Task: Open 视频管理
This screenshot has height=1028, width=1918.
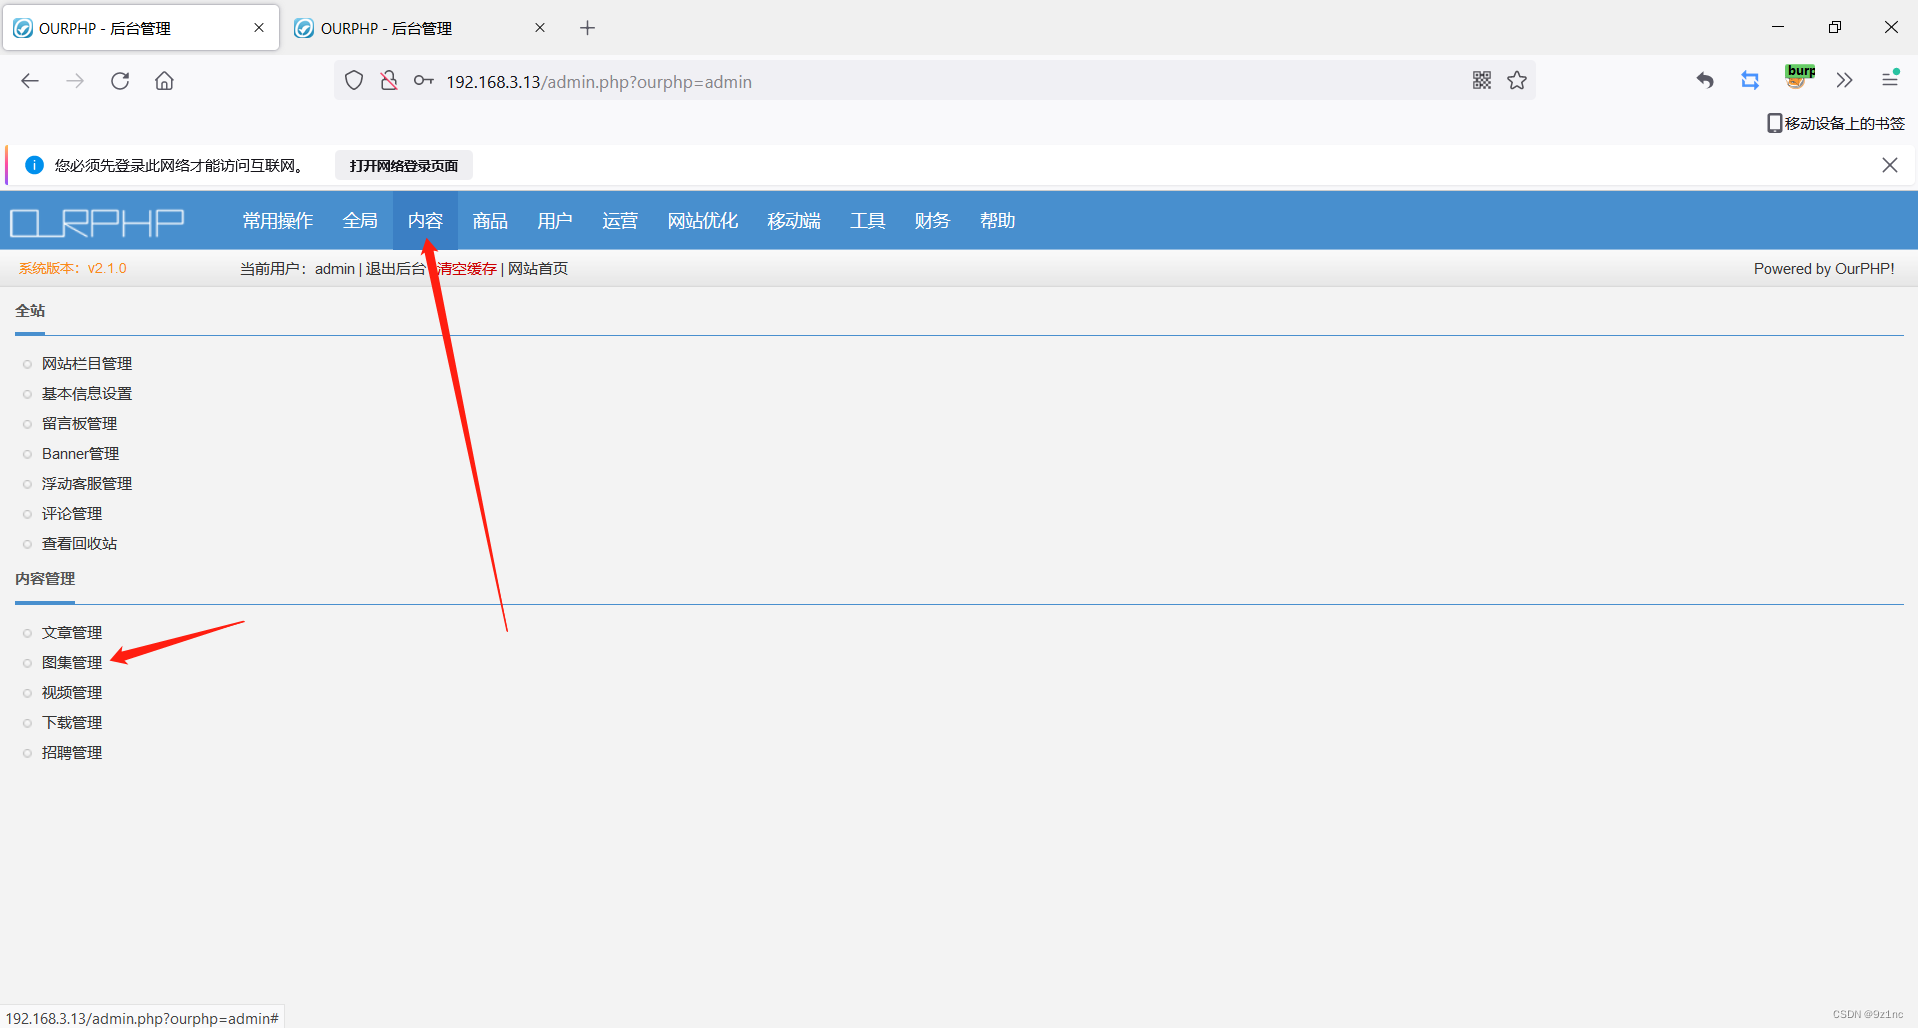Action: [x=72, y=693]
